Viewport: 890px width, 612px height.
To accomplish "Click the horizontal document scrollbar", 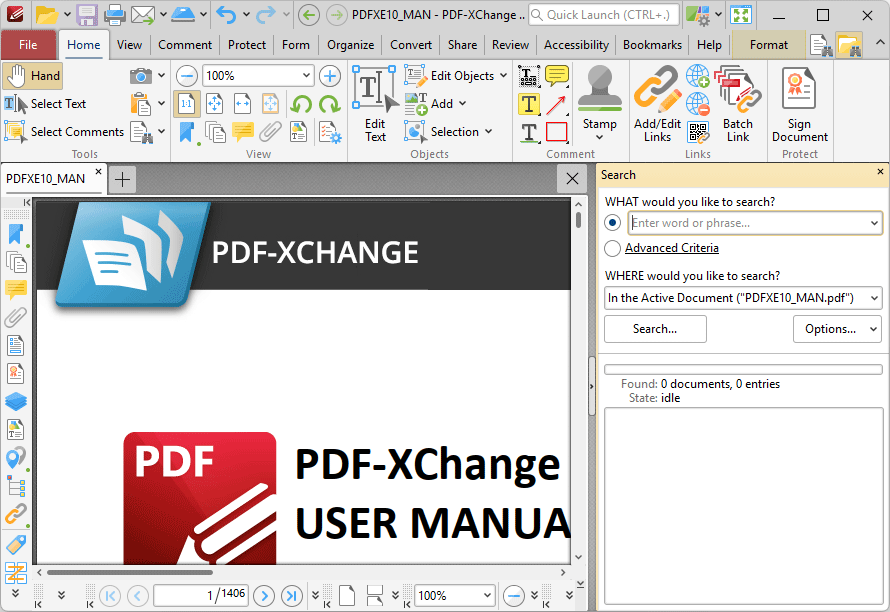I will coord(131,572).
